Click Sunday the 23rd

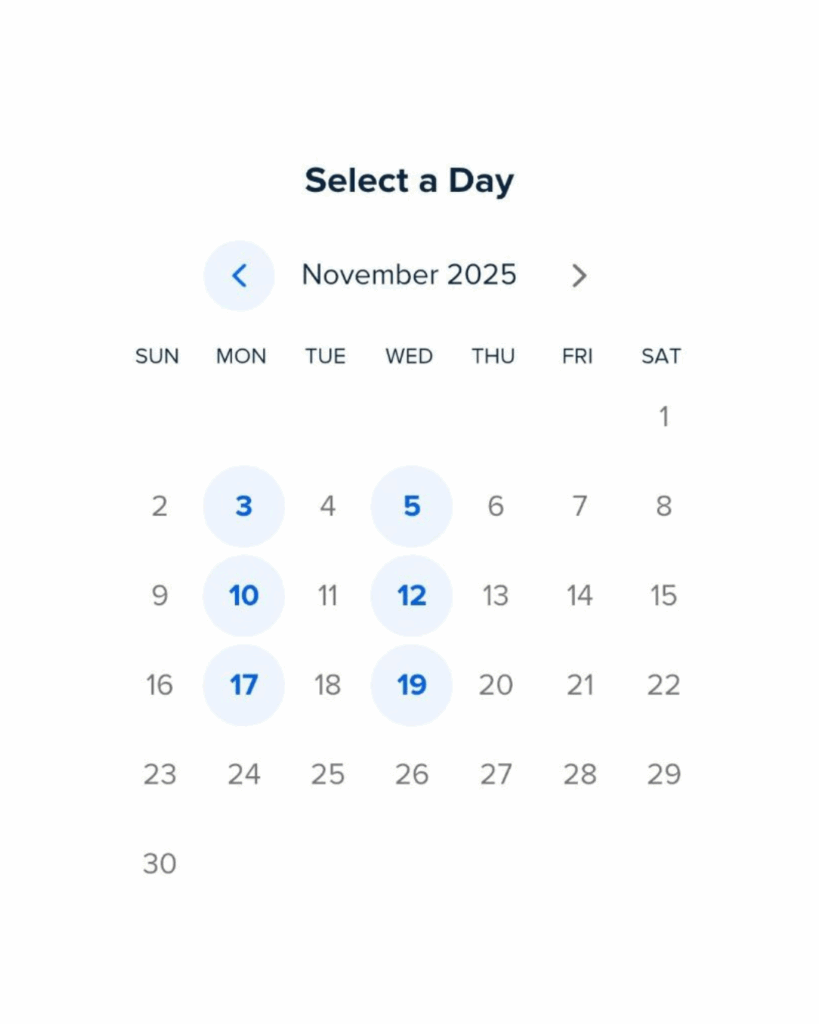pyautogui.click(x=160, y=774)
